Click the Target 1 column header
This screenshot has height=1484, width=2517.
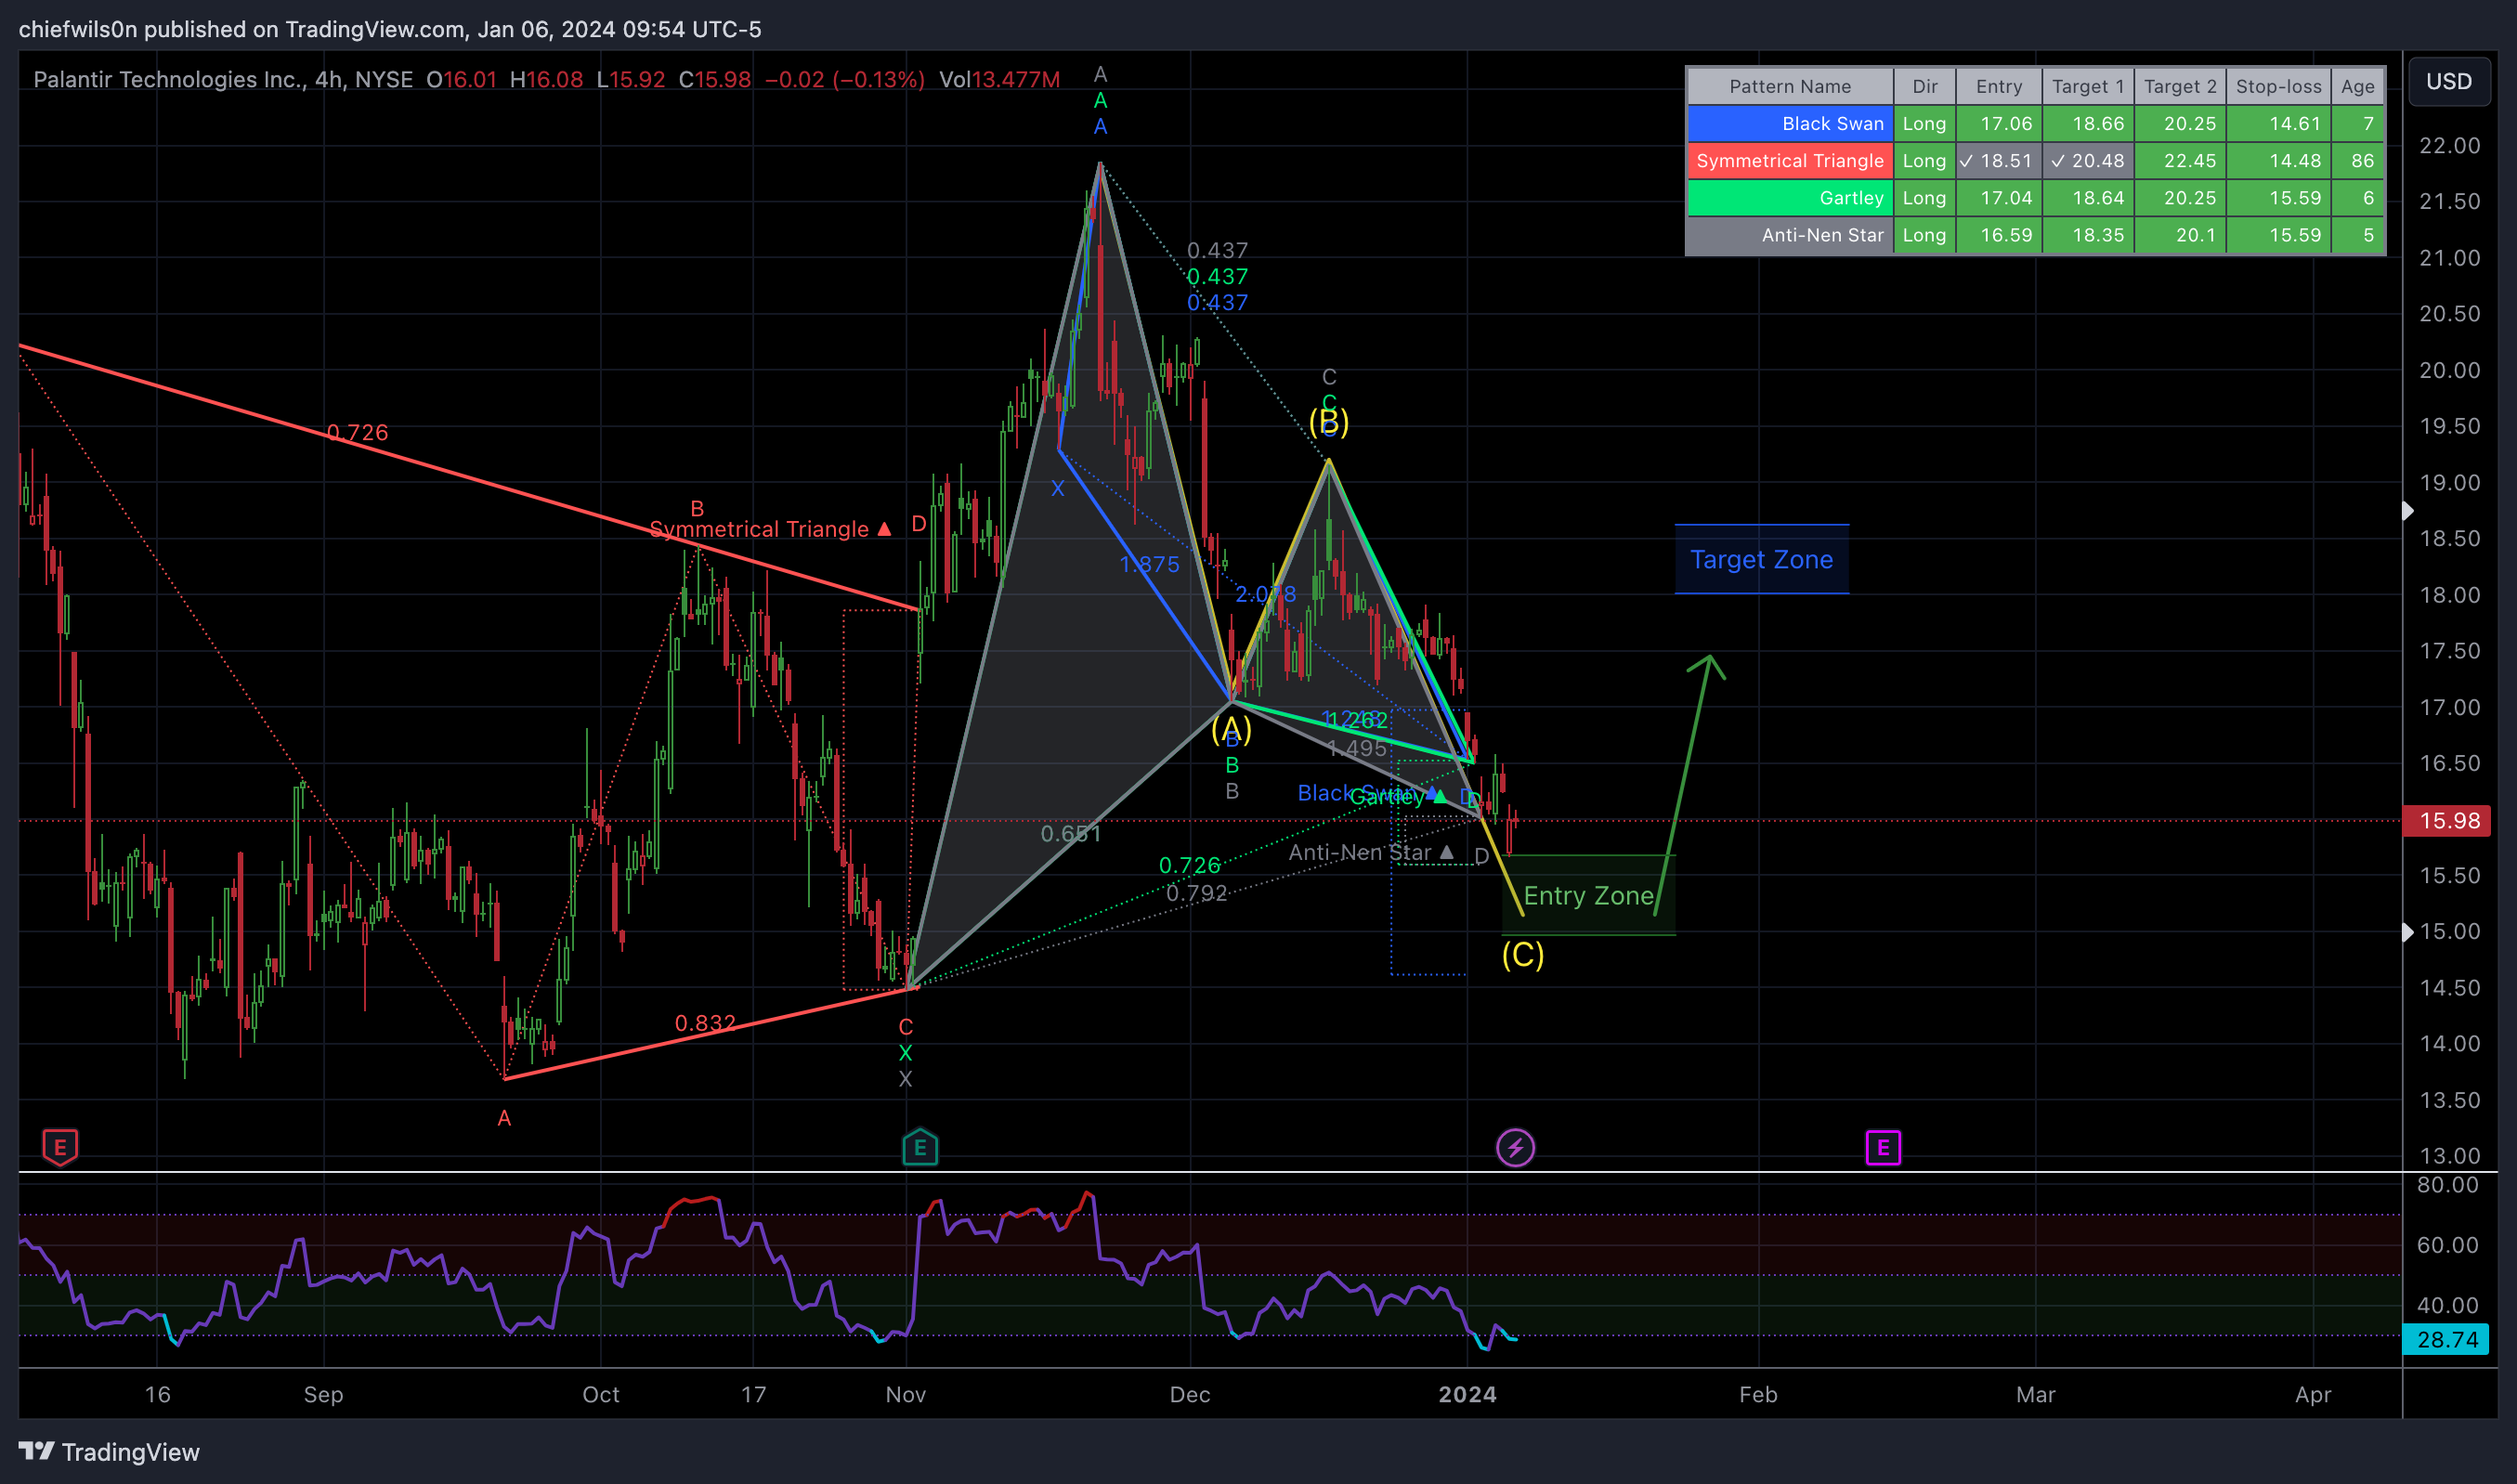click(2088, 87)
